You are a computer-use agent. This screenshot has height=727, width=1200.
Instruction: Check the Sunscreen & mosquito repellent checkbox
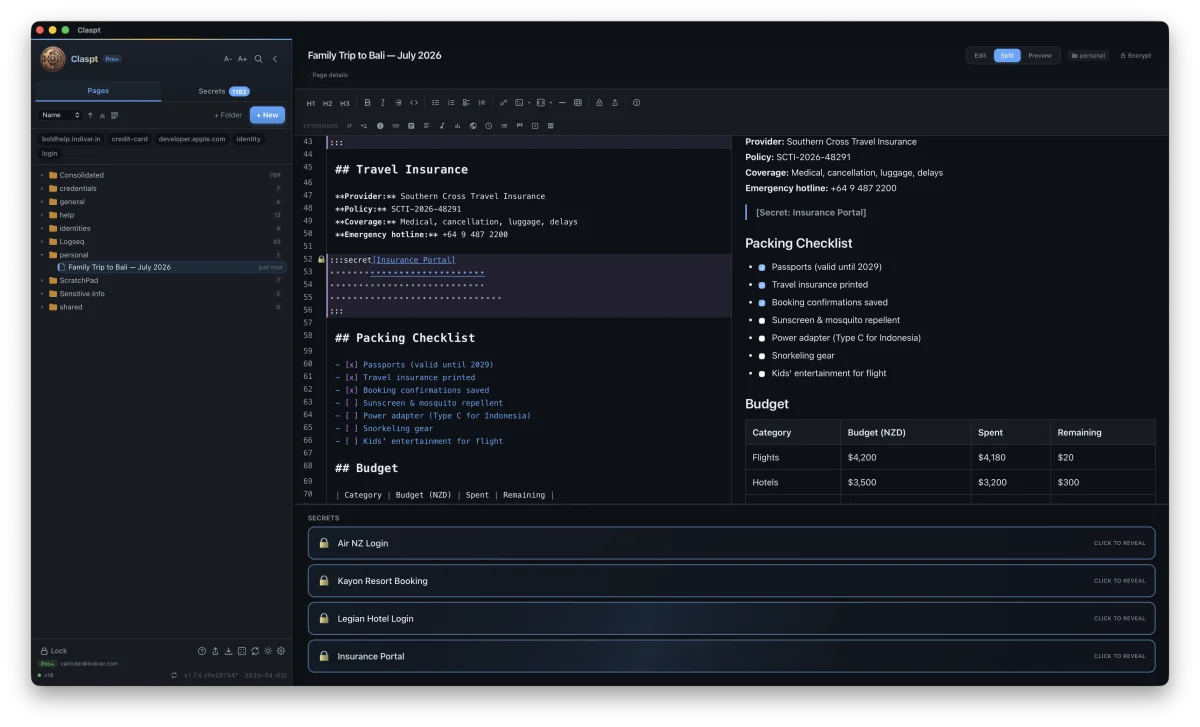click(761, 320)
